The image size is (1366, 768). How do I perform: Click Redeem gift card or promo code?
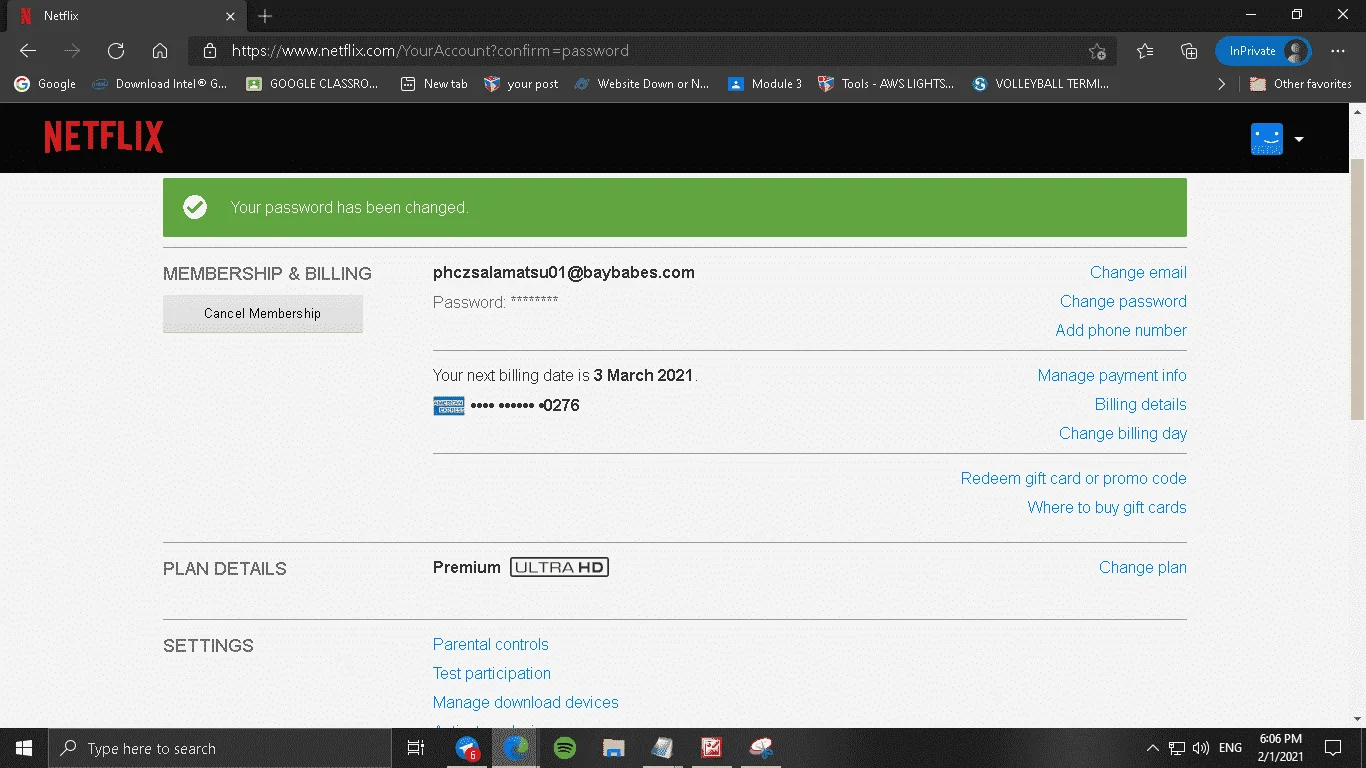tap(1074, 478)
